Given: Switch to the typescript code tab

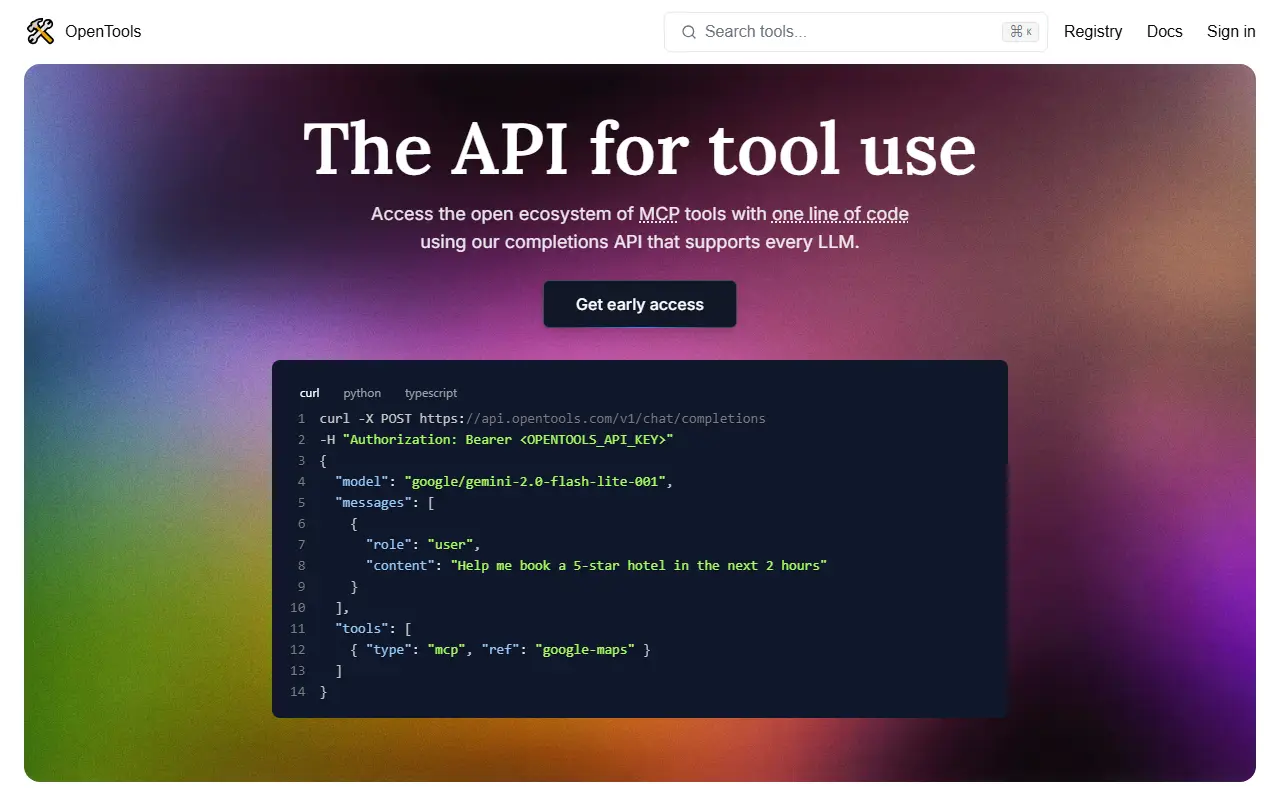Looking at the screenshot, I should point(431,393).
